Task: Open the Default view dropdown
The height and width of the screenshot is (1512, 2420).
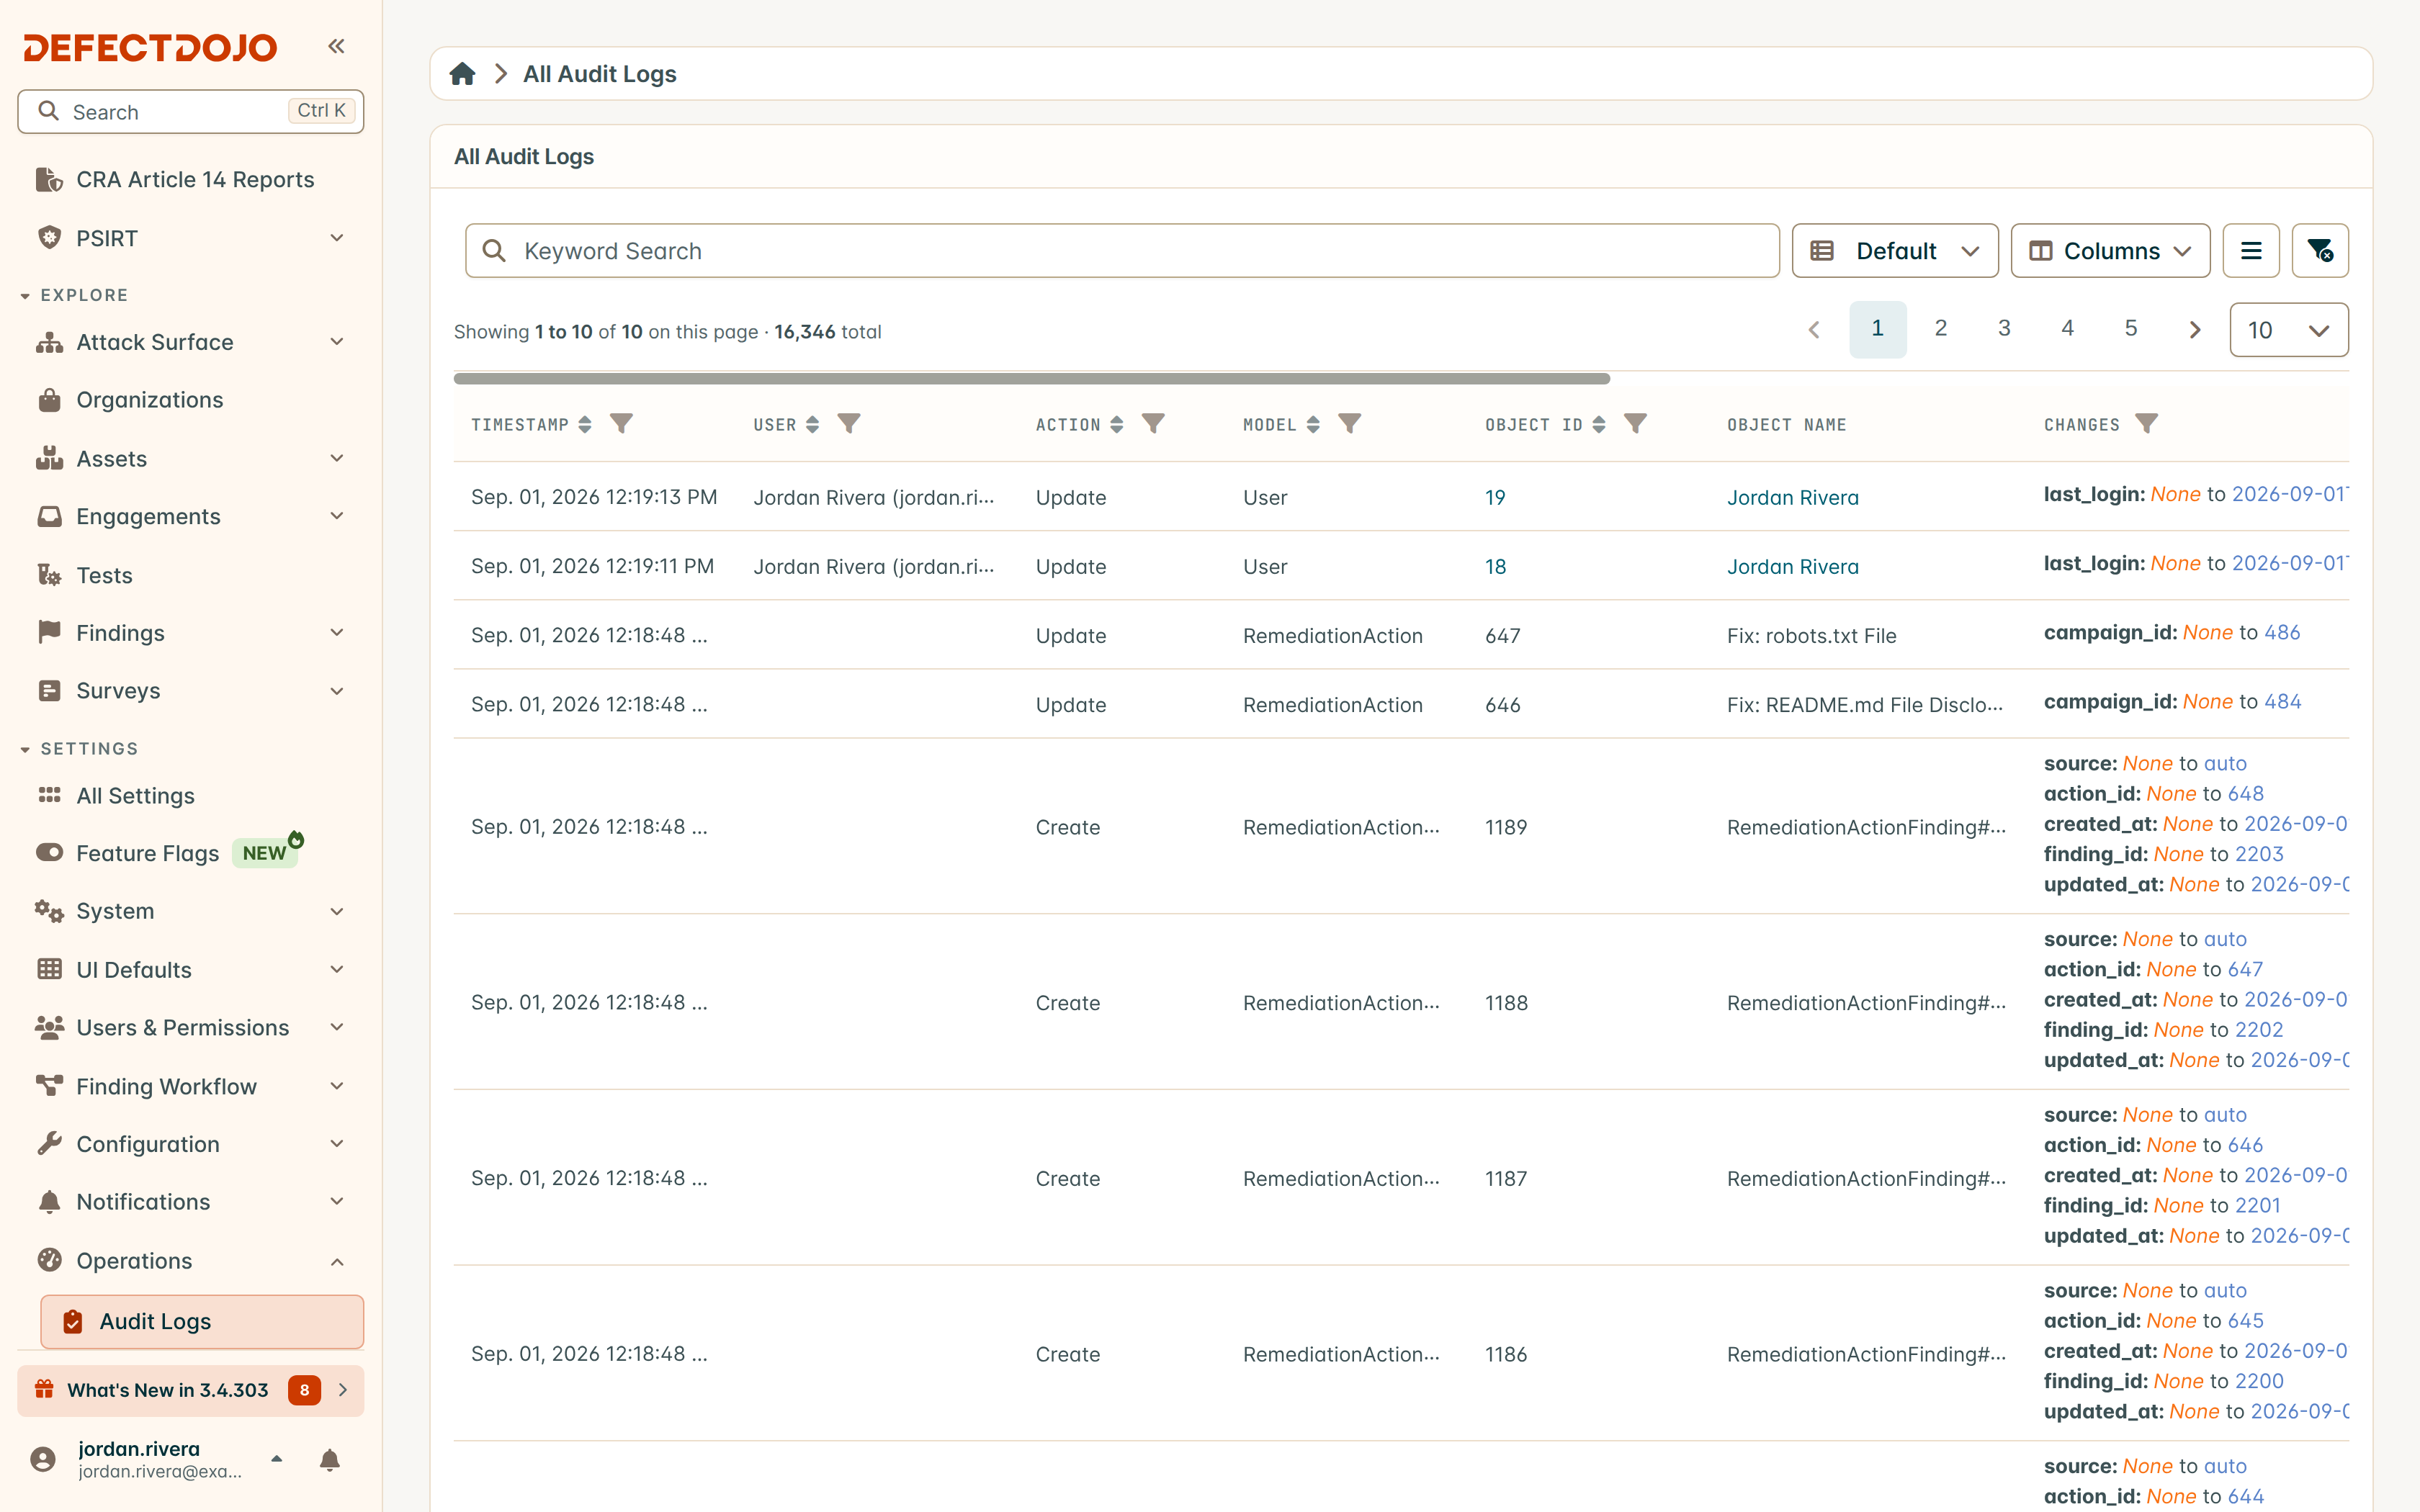Action: (x=1895, y=250)
